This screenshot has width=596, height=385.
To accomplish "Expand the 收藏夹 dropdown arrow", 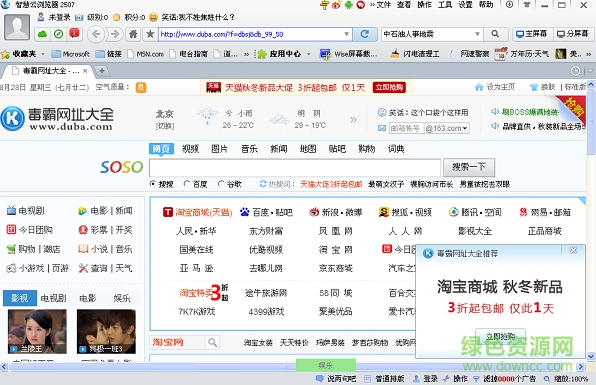I will [x=43, y=54].
